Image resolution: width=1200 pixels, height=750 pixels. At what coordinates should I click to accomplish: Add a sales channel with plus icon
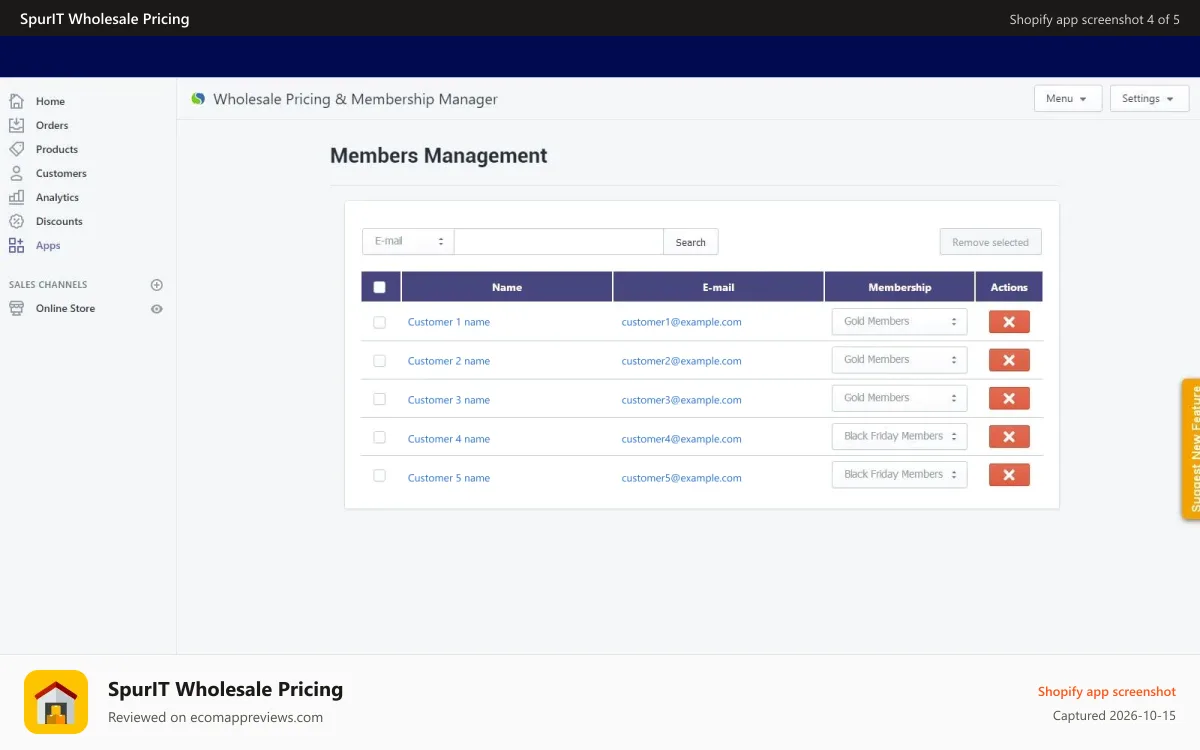pyautogui.click(x=156, y=285)
